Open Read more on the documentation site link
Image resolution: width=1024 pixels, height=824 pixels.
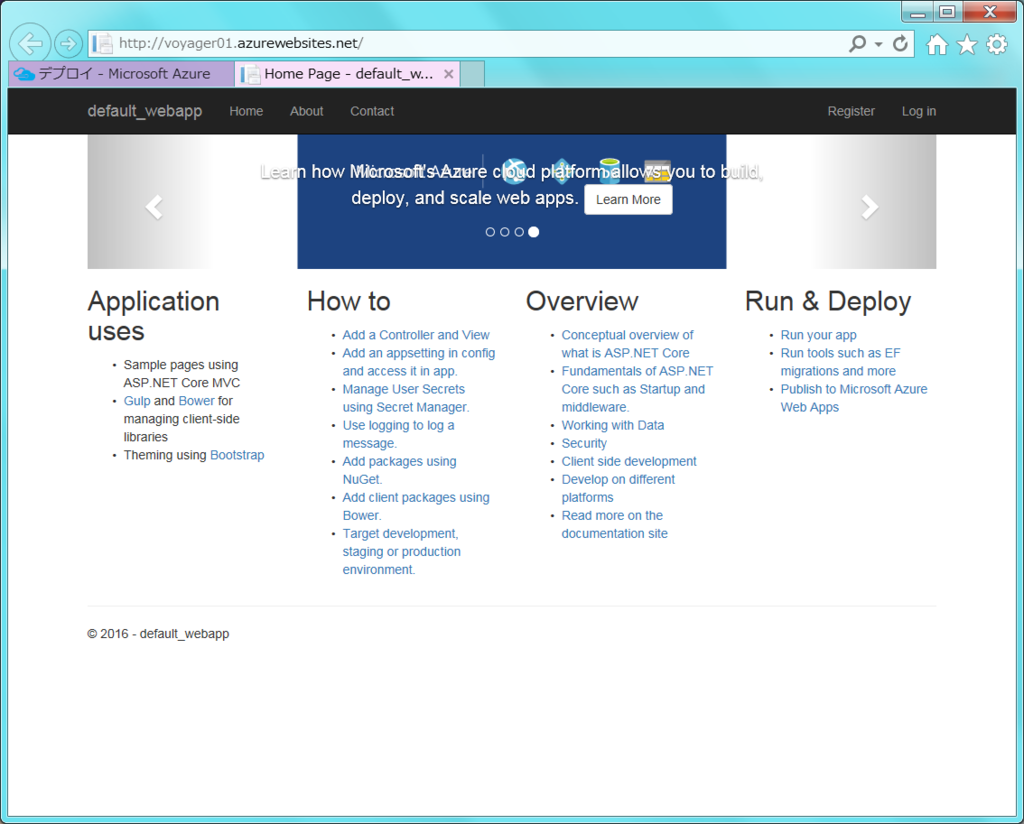[x=615, y=524]
